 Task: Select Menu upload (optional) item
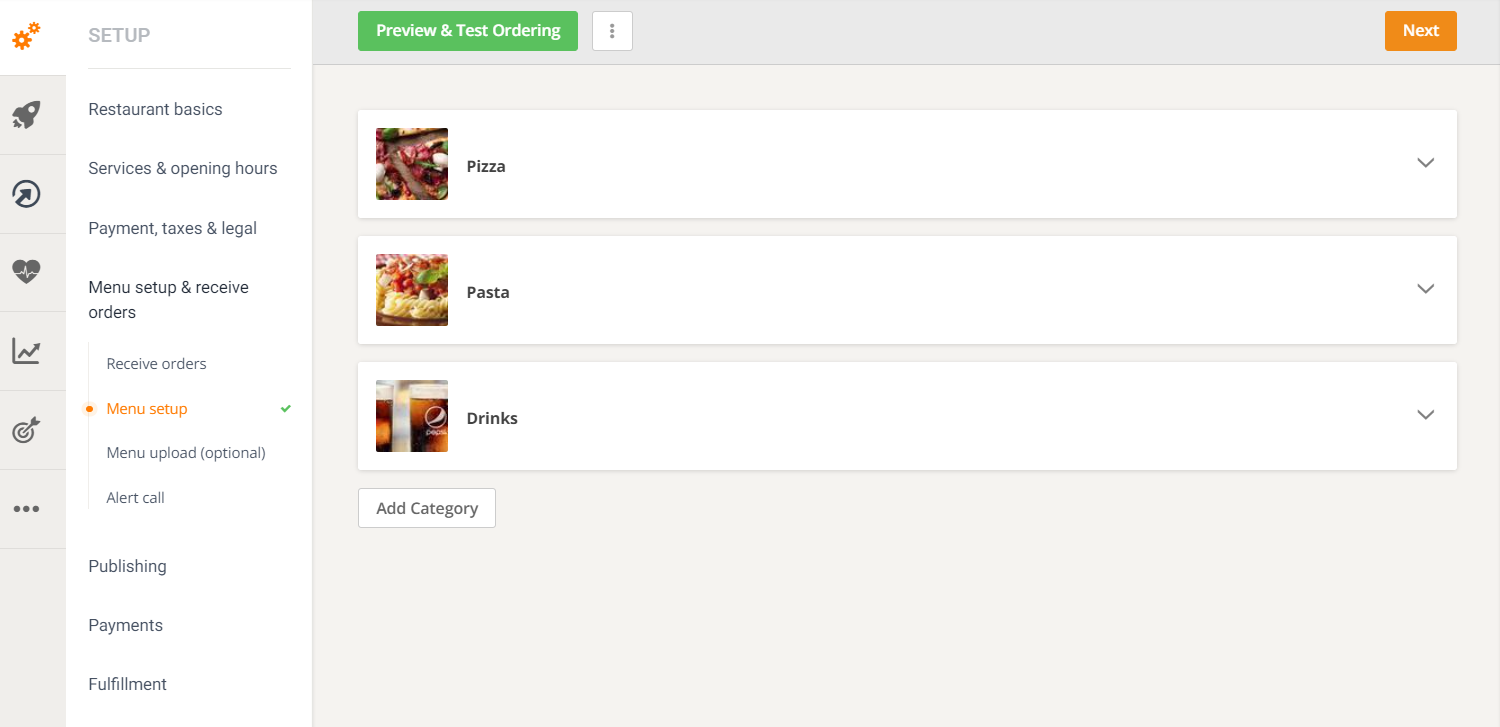point(186,453)
